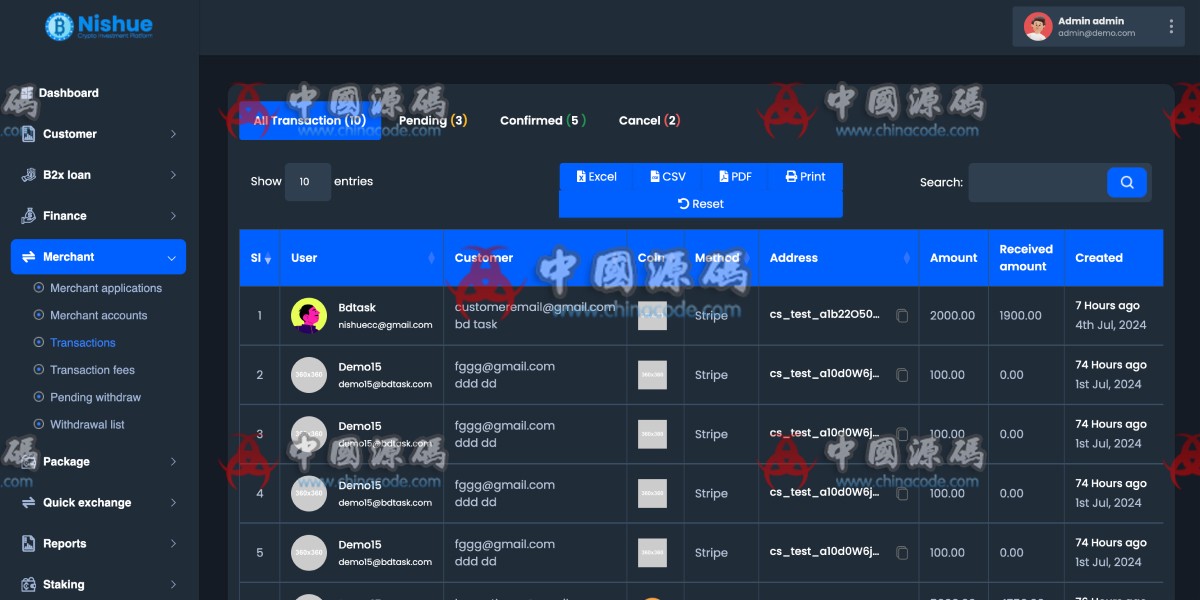Download table as PDF

(735, 177)
